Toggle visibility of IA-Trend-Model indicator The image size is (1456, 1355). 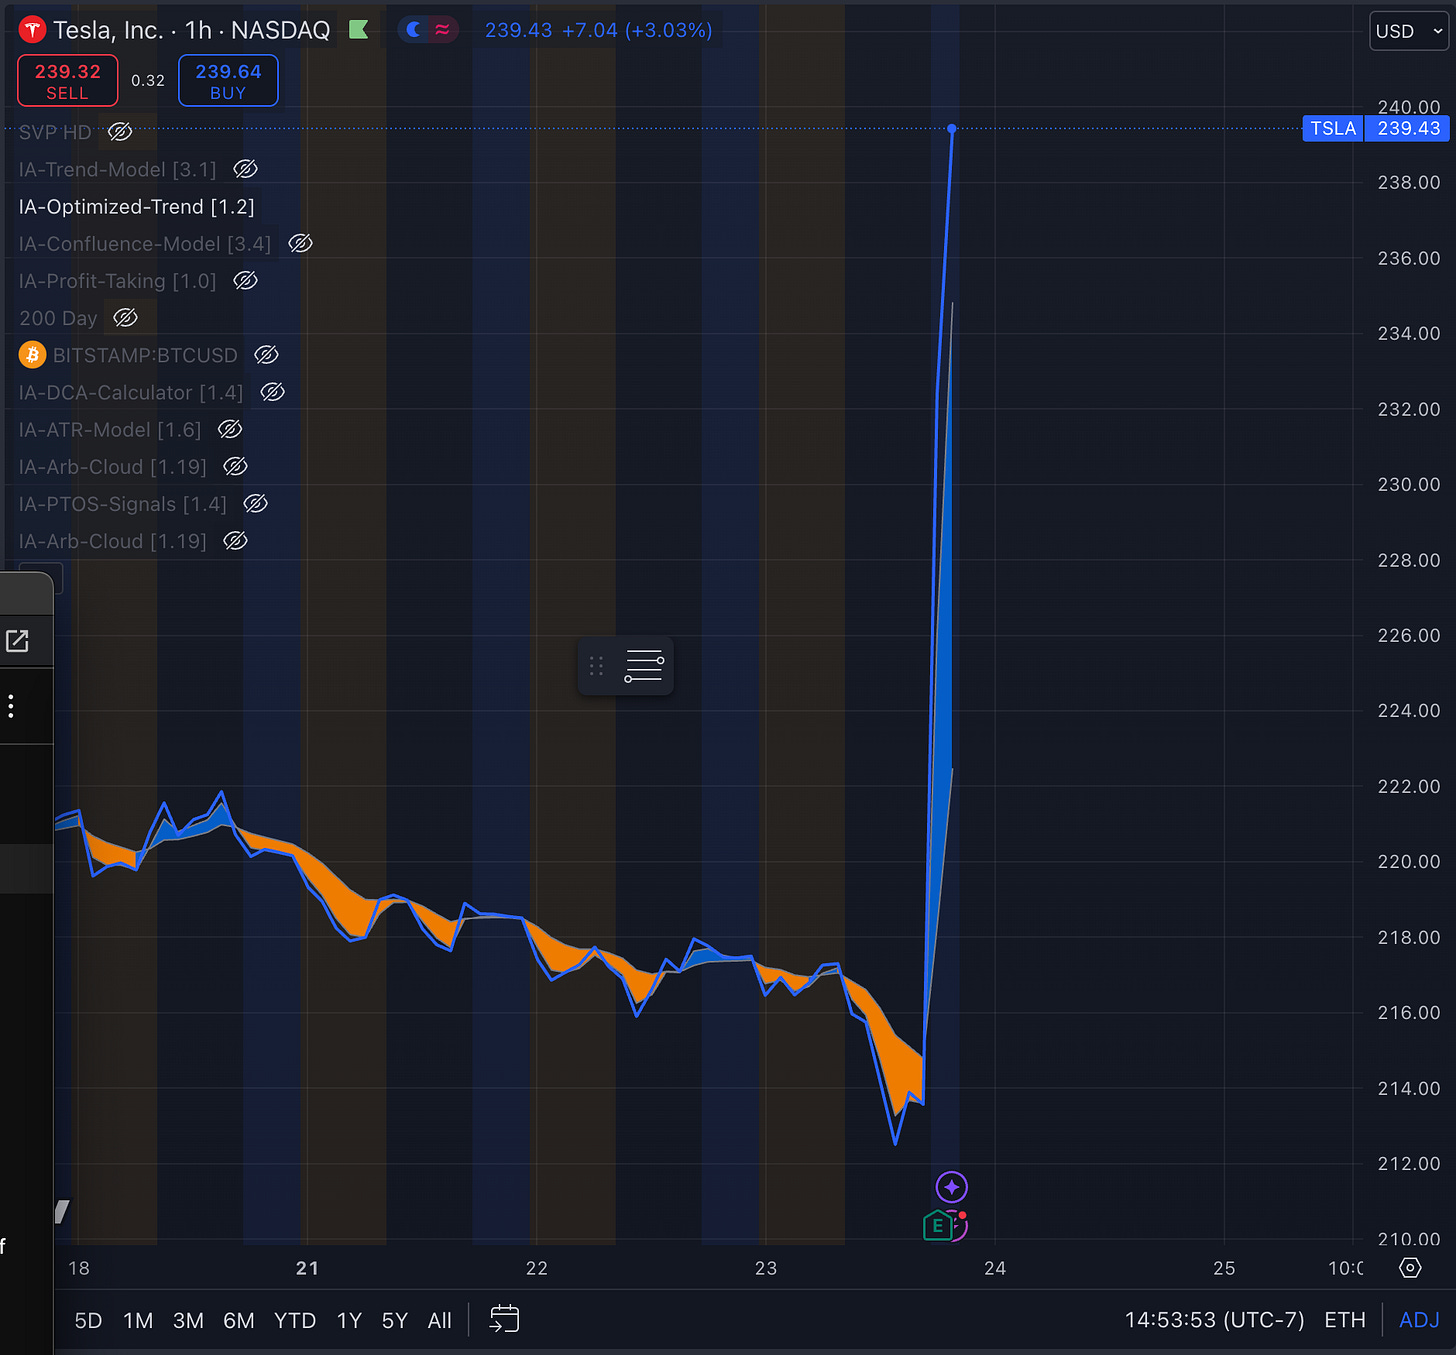point(245,169)
